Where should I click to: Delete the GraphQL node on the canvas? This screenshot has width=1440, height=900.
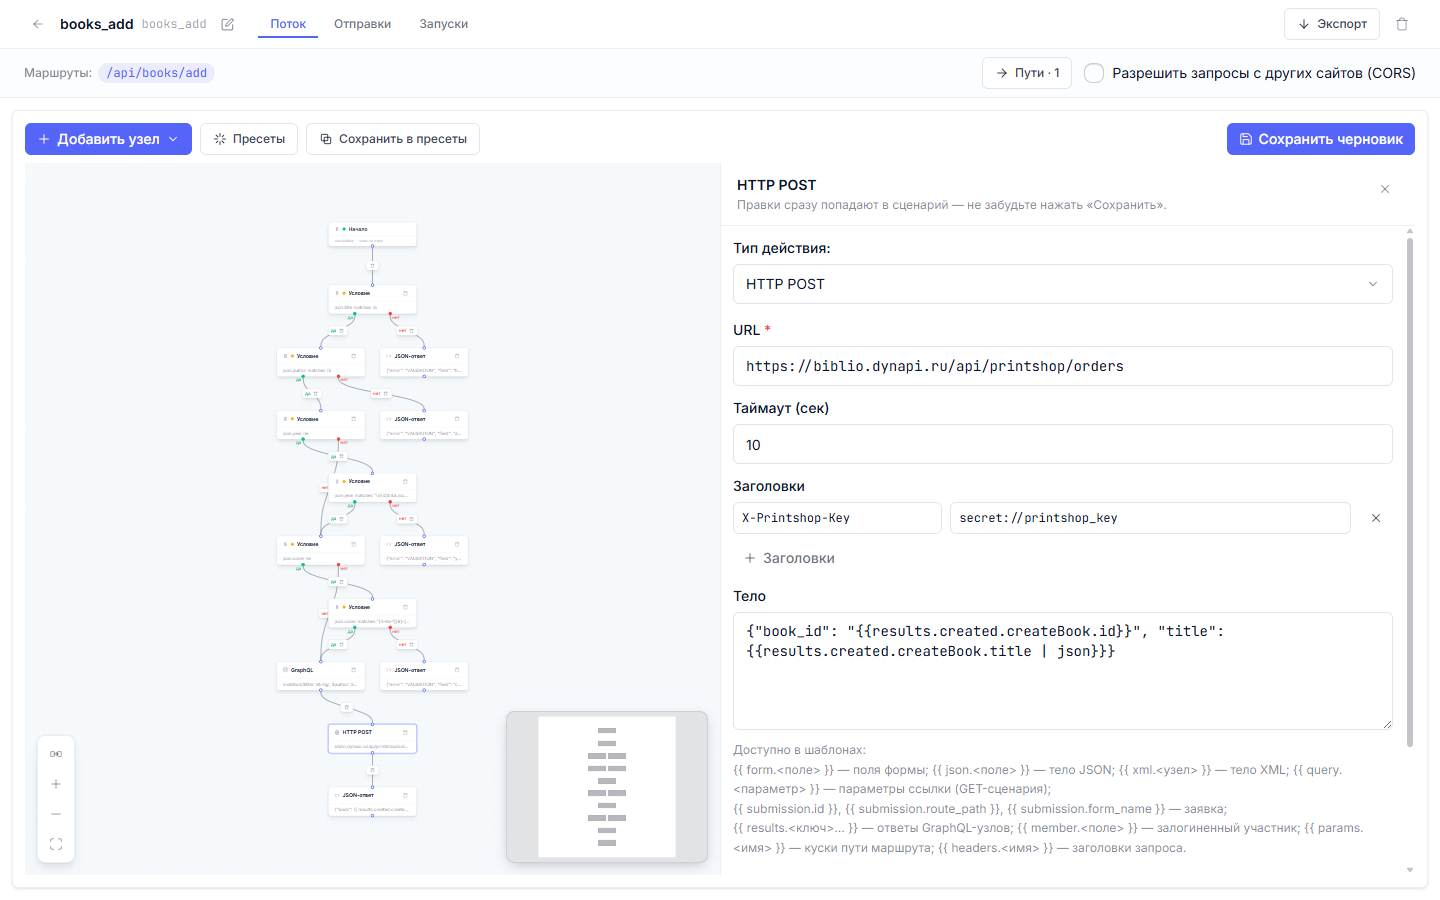353,670
